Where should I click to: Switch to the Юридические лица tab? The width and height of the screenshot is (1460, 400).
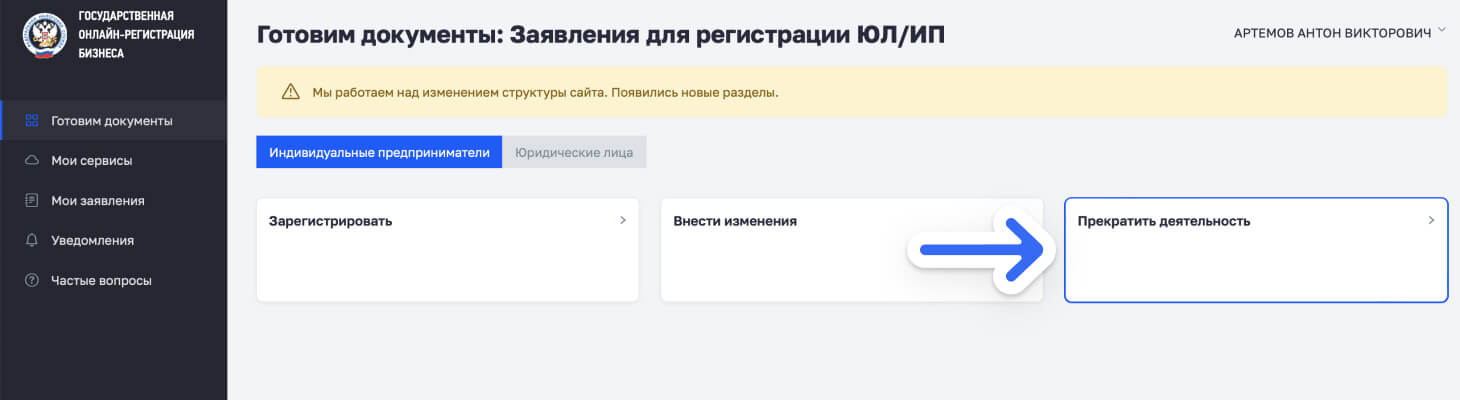tap(575, 153)
